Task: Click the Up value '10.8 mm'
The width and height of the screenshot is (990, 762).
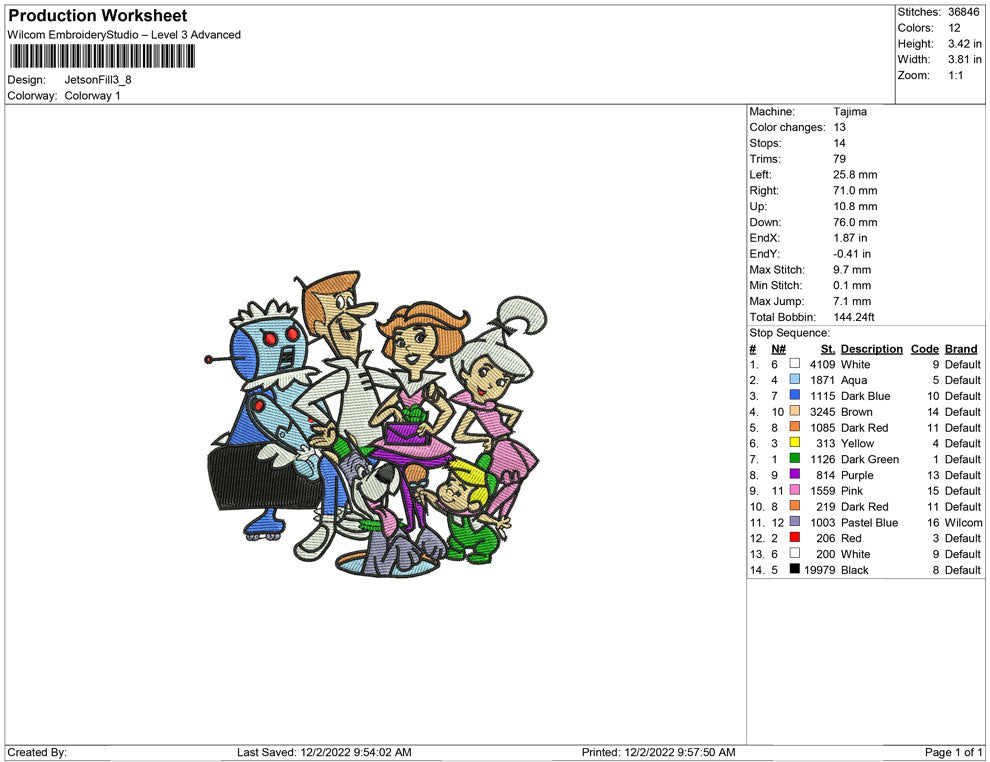Action: [855, 206]
